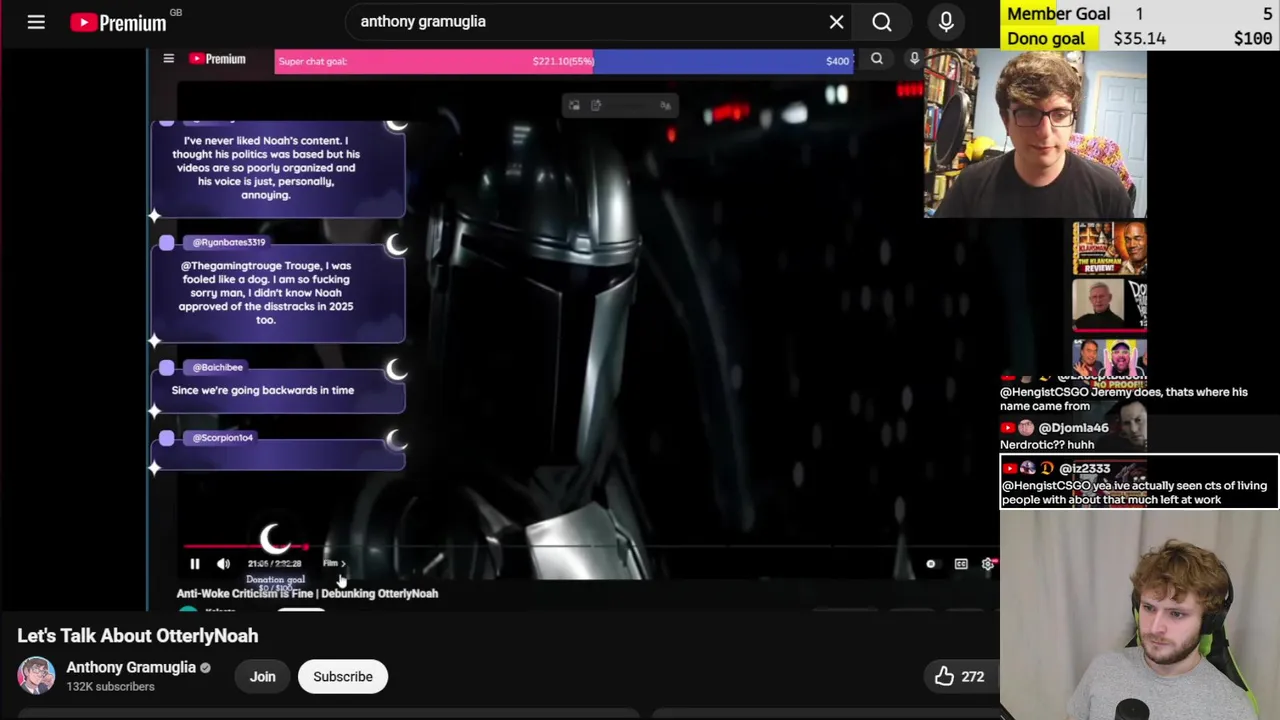Pause the embedded video playback
1280x720 pixels.
pos(195,564)
